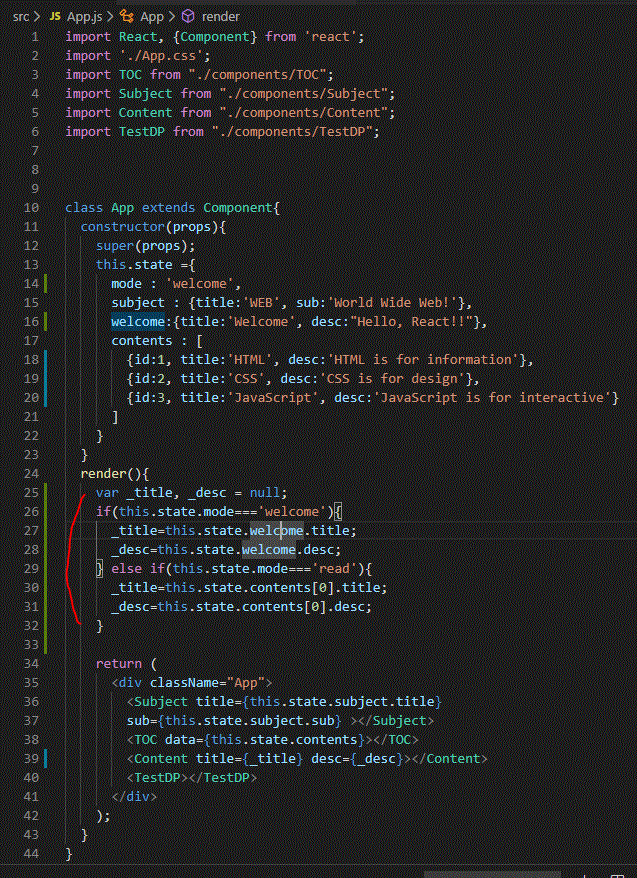Viewport: 637px width, 878px height.
Task: Click the mode key on line 14
Action: click(126, 284)
